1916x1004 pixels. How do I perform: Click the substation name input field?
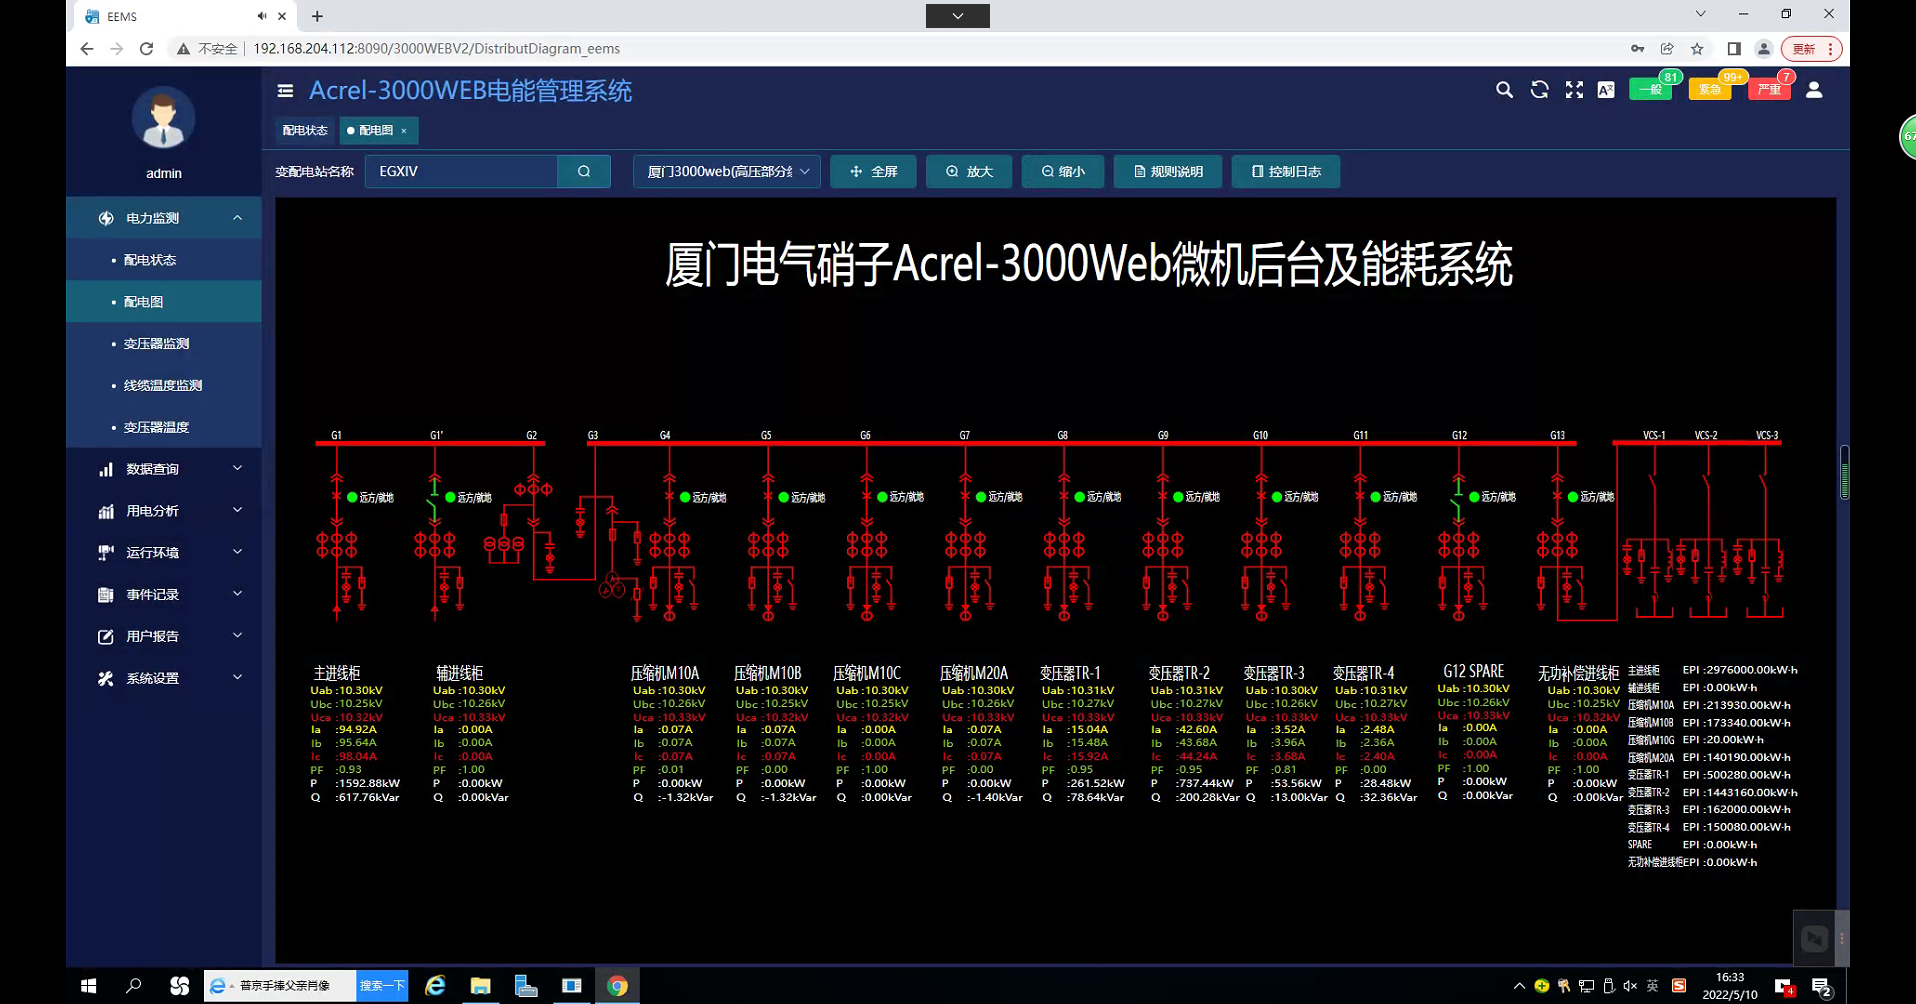461,172
